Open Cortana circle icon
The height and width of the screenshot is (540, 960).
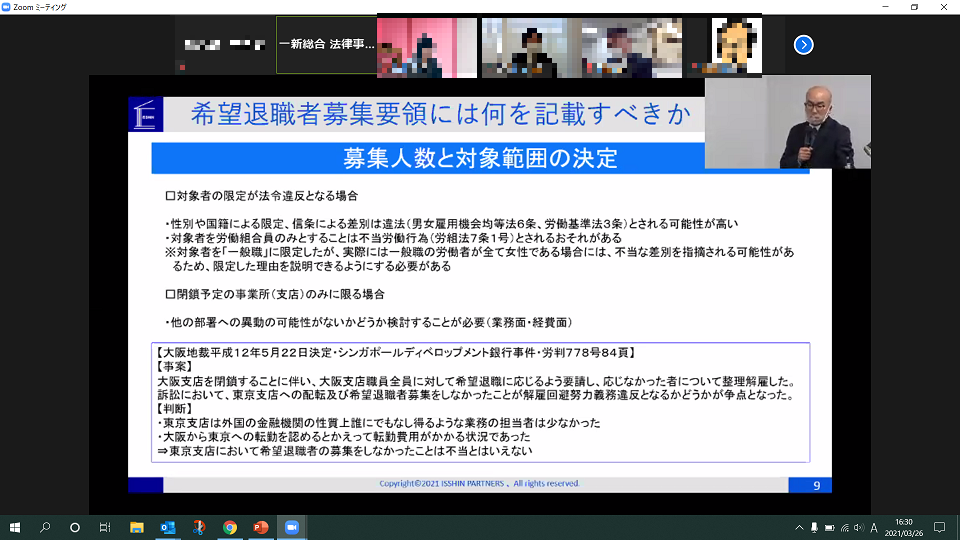[x=75, y=527]
